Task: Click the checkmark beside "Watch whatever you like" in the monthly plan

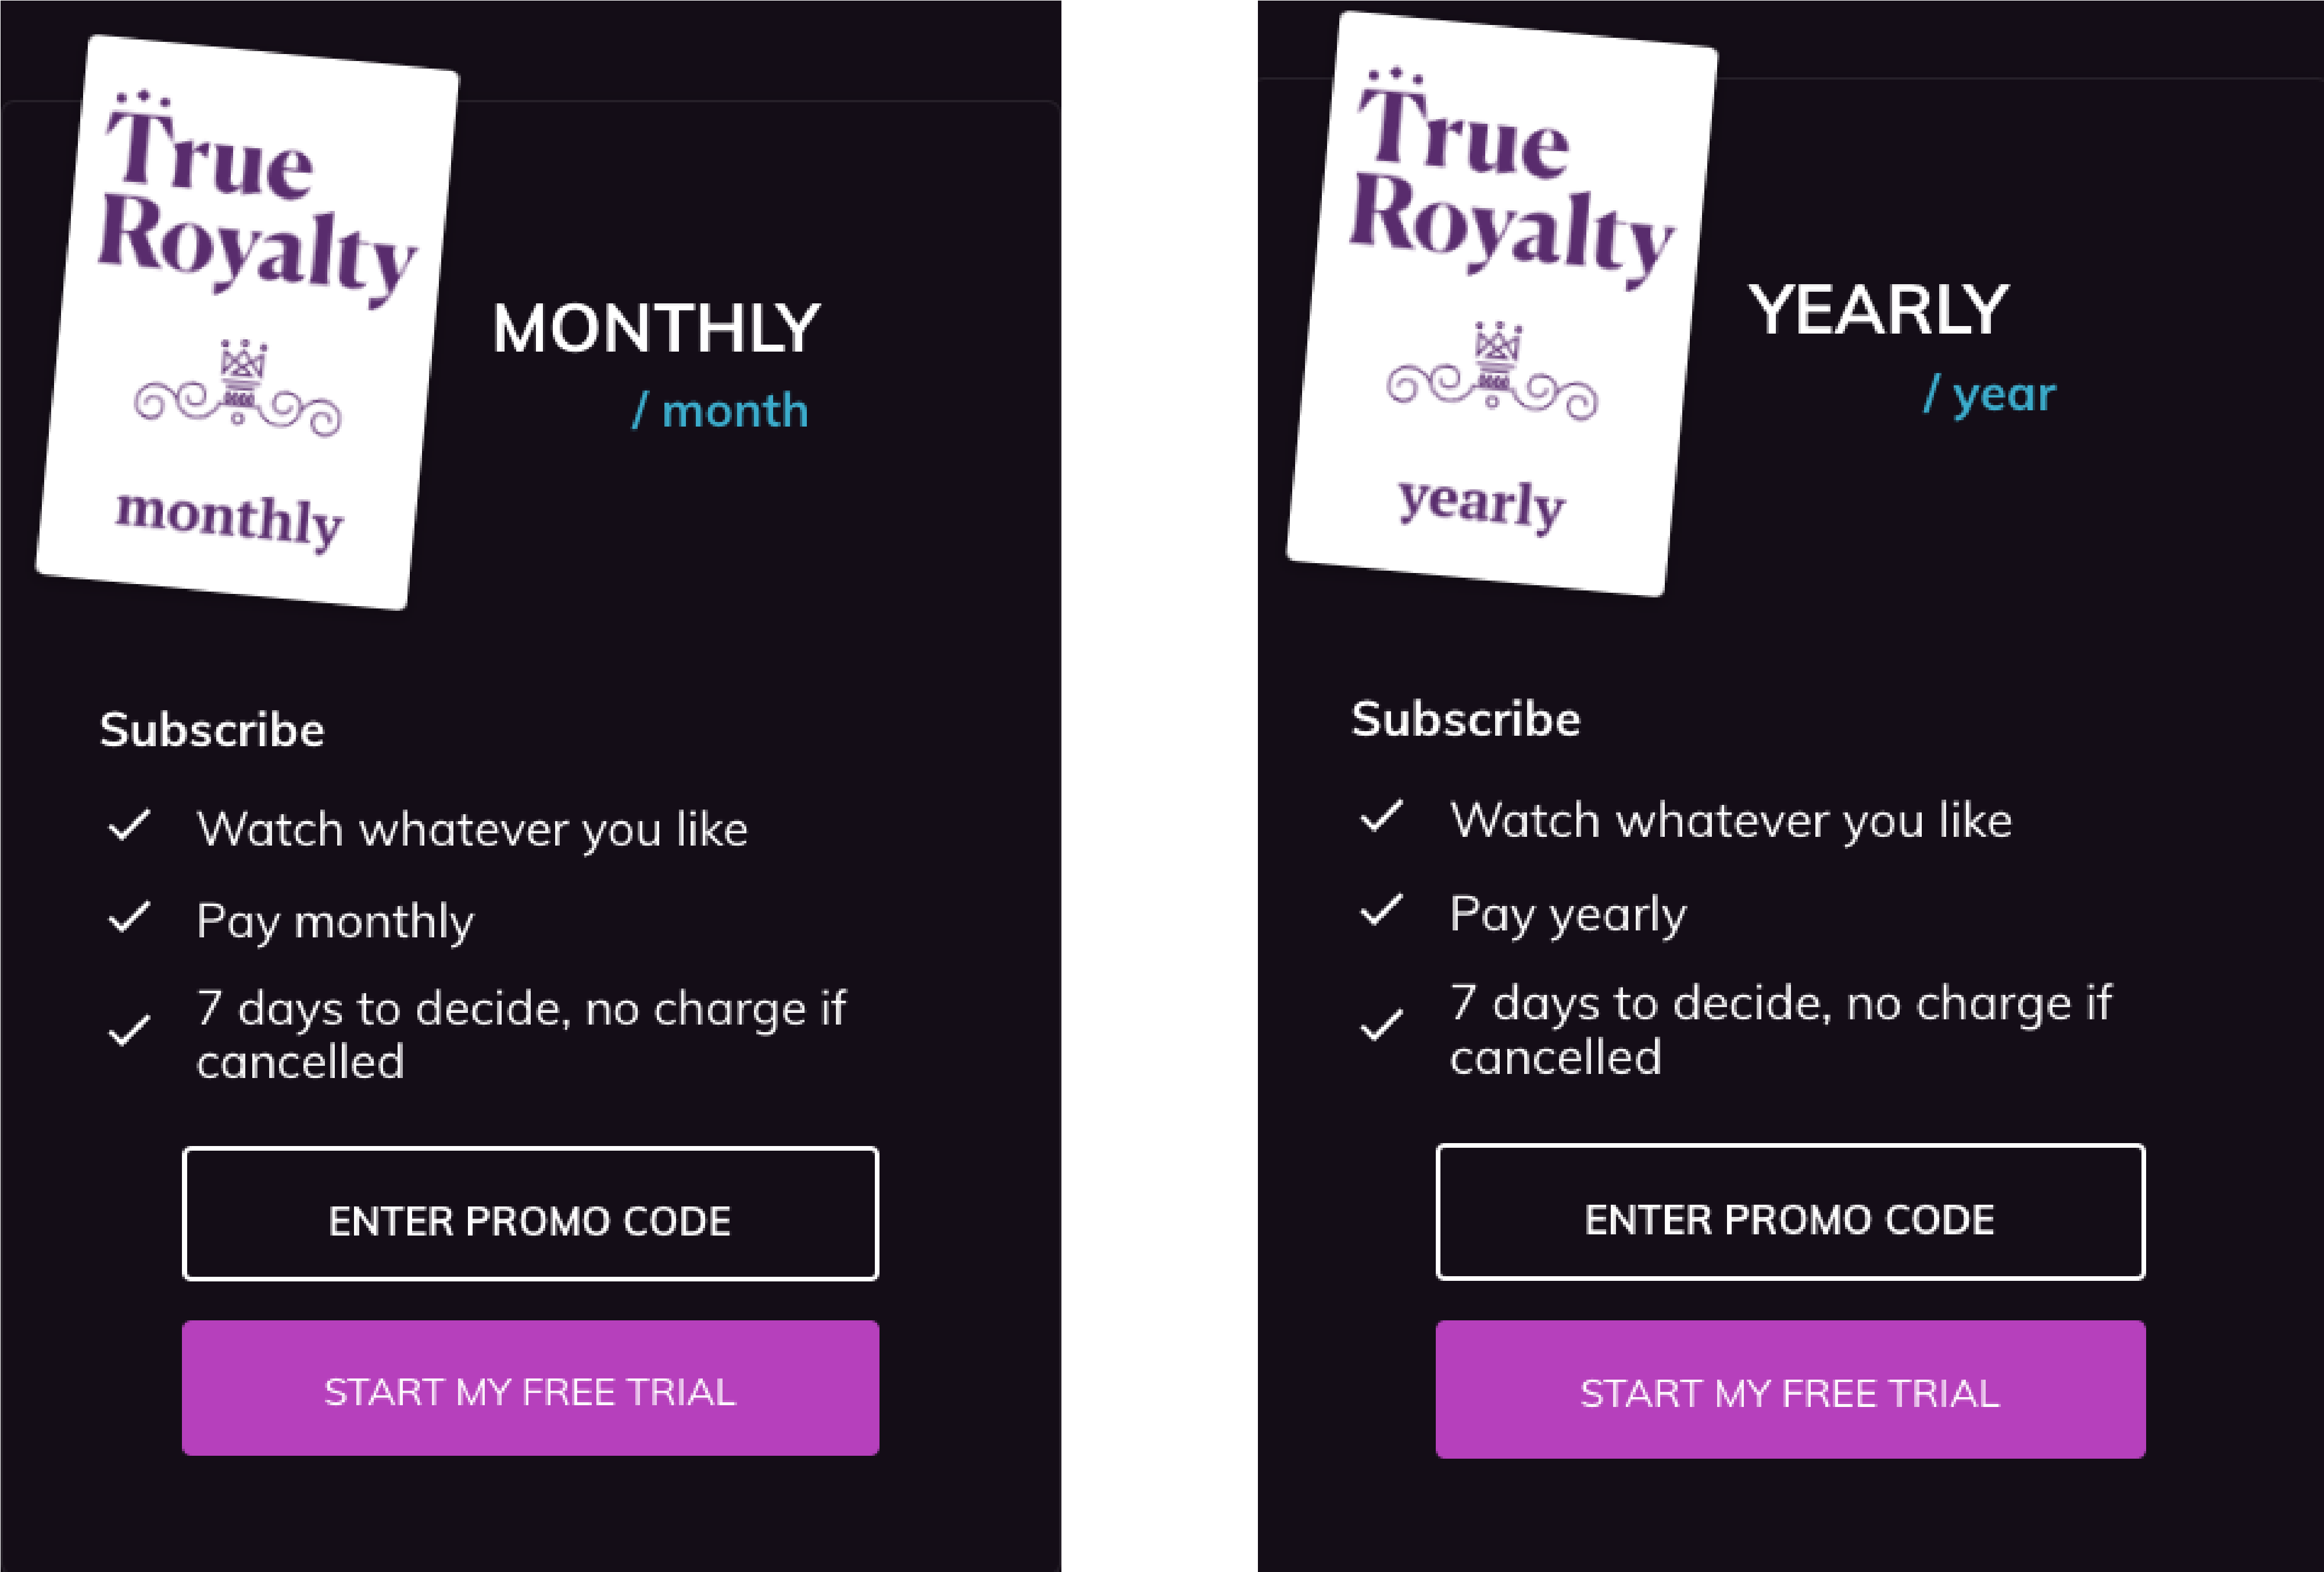Action: [x=130, y=826]
